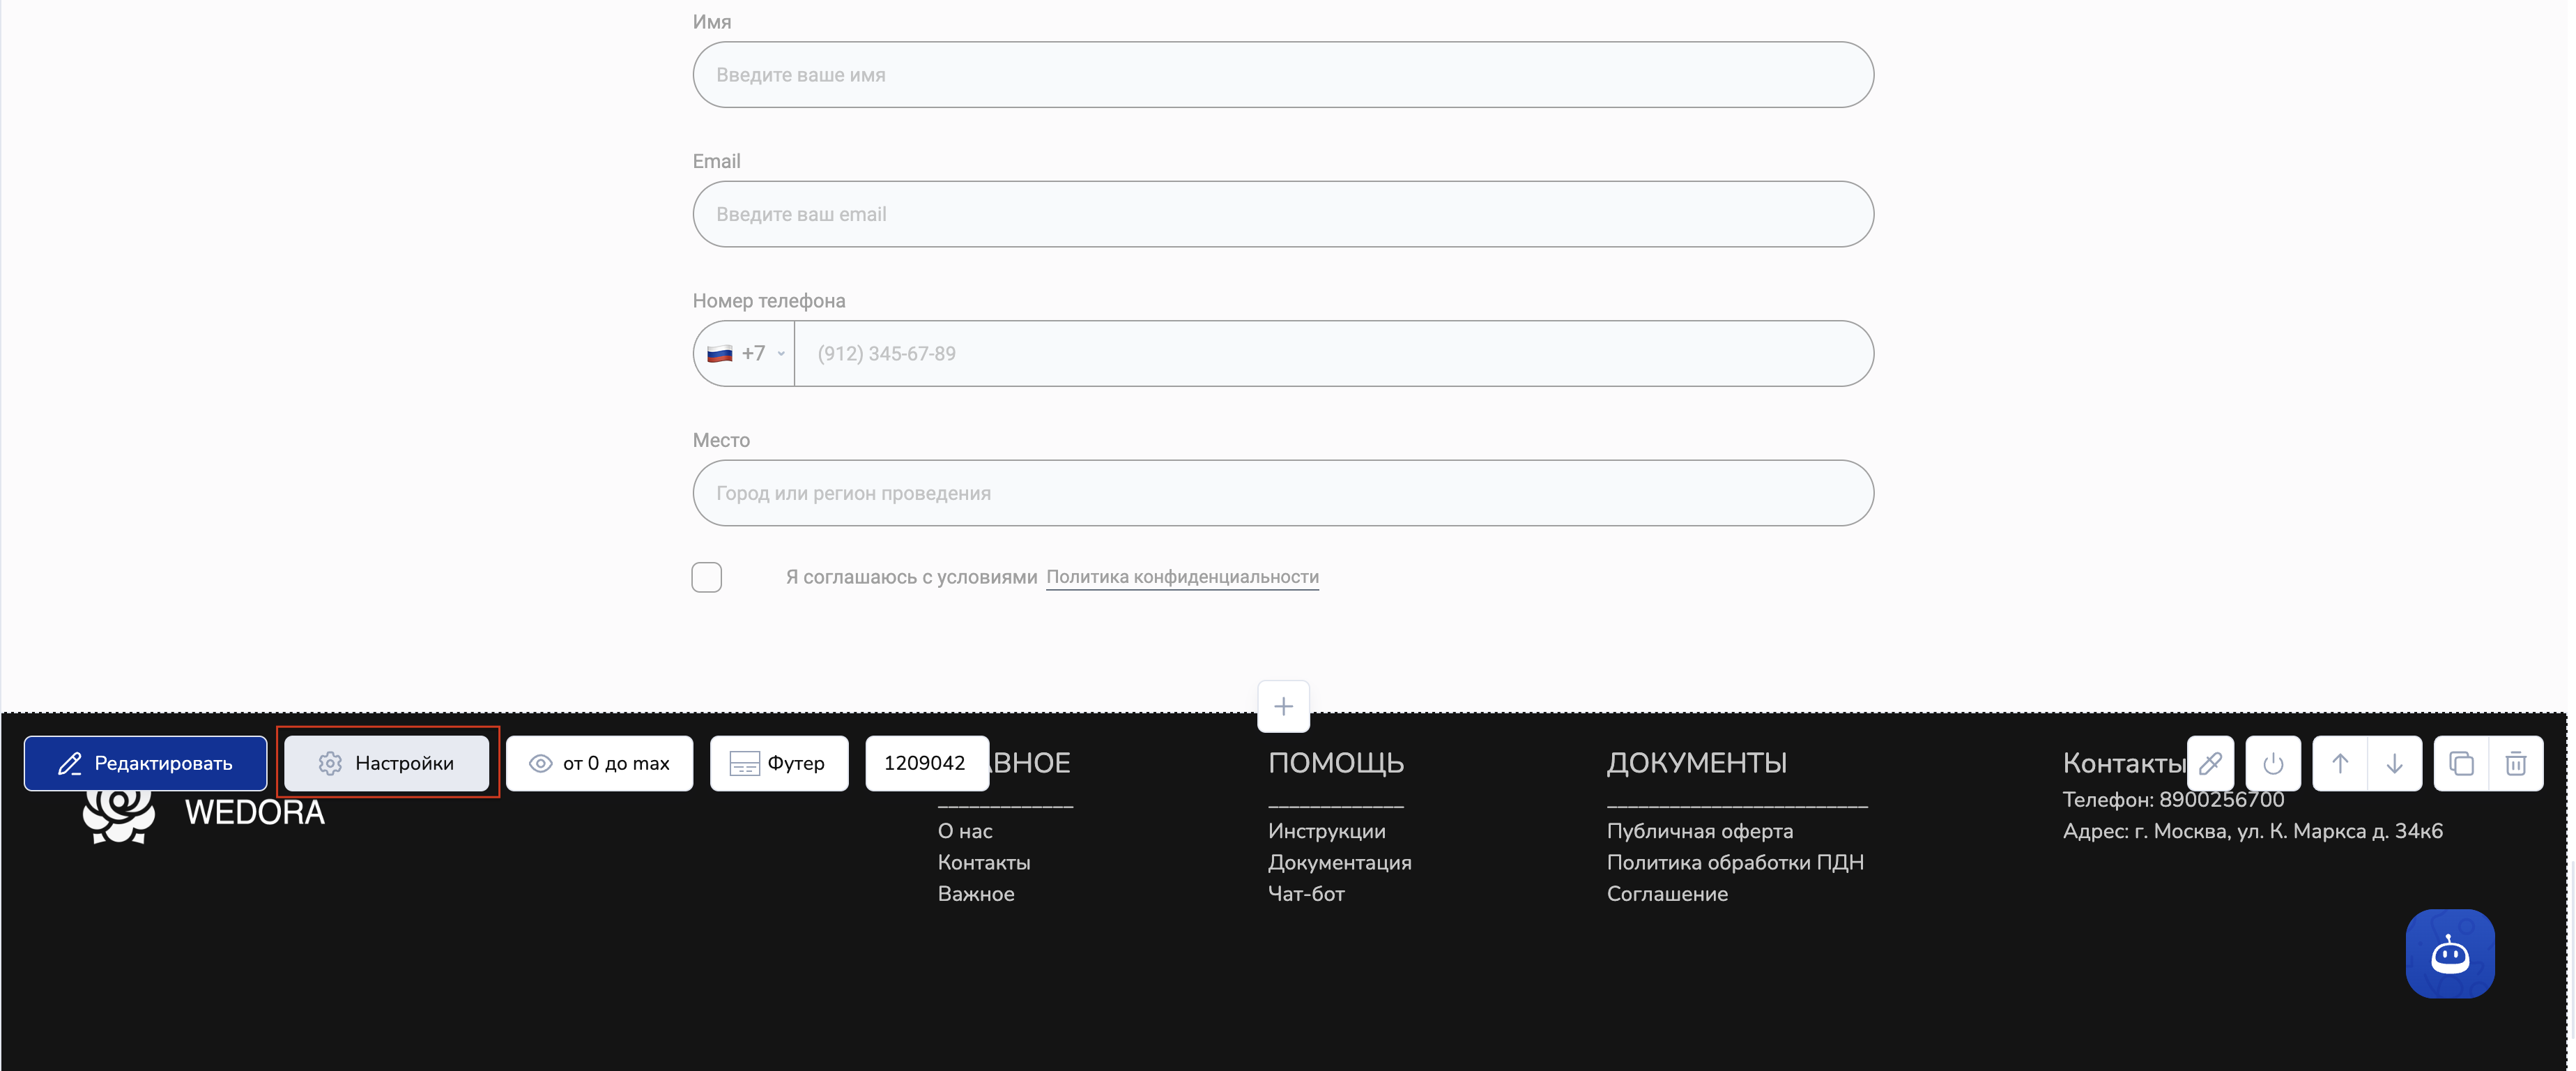The width and height of the screenshot is (2576, 1071).
Task: Open Политика конфиденциальности link
Action: click(x=1182, y=577)
